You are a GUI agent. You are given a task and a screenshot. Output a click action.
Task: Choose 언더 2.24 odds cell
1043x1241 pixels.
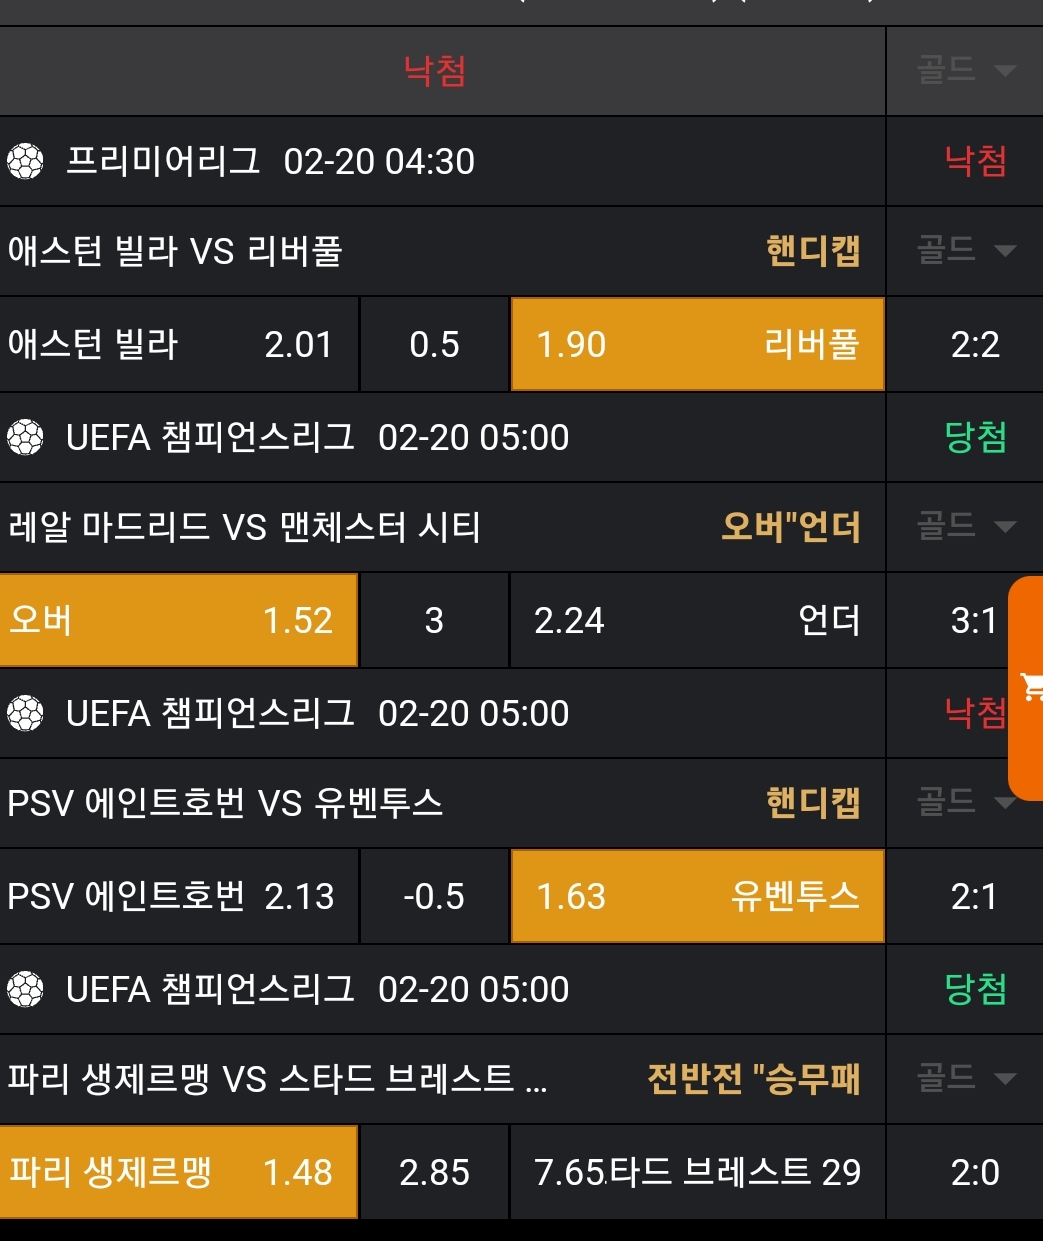pos(697,620)
